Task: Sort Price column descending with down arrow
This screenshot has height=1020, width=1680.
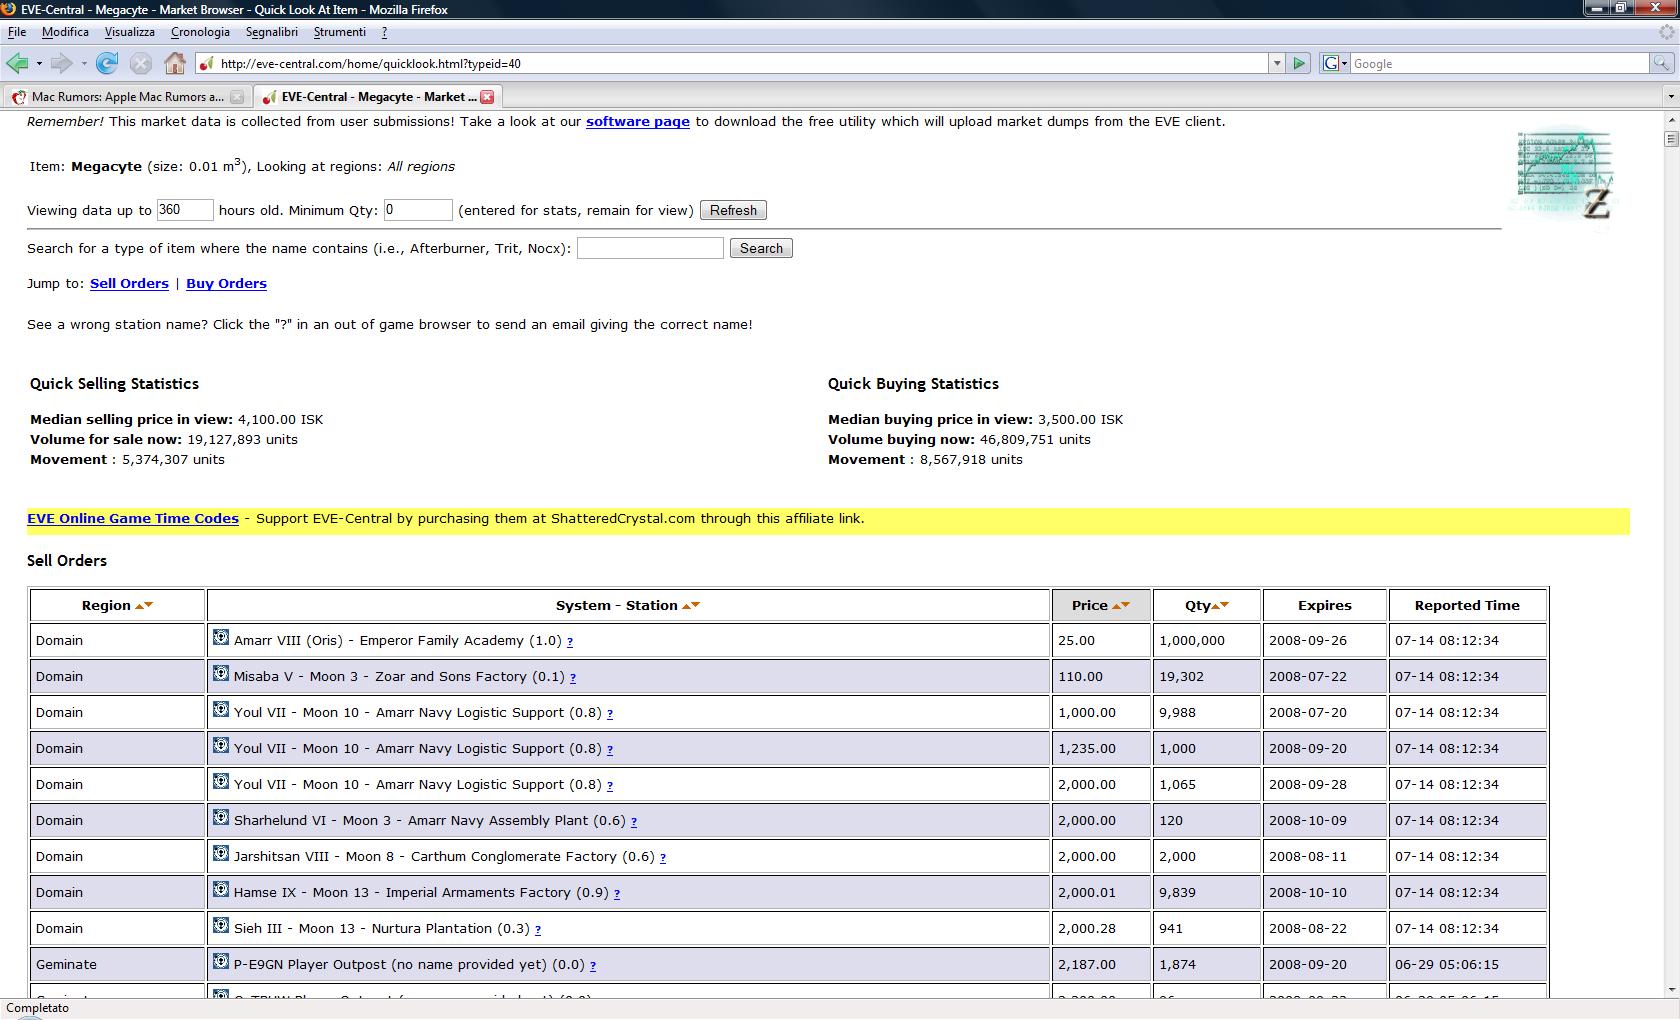Action: pos(1125,606)
